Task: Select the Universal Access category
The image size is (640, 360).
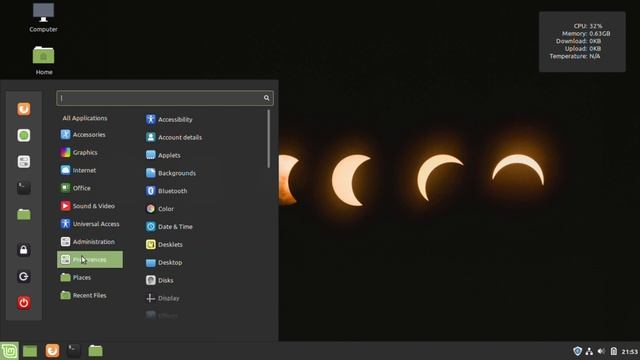Action: click(x=90, y=224)
